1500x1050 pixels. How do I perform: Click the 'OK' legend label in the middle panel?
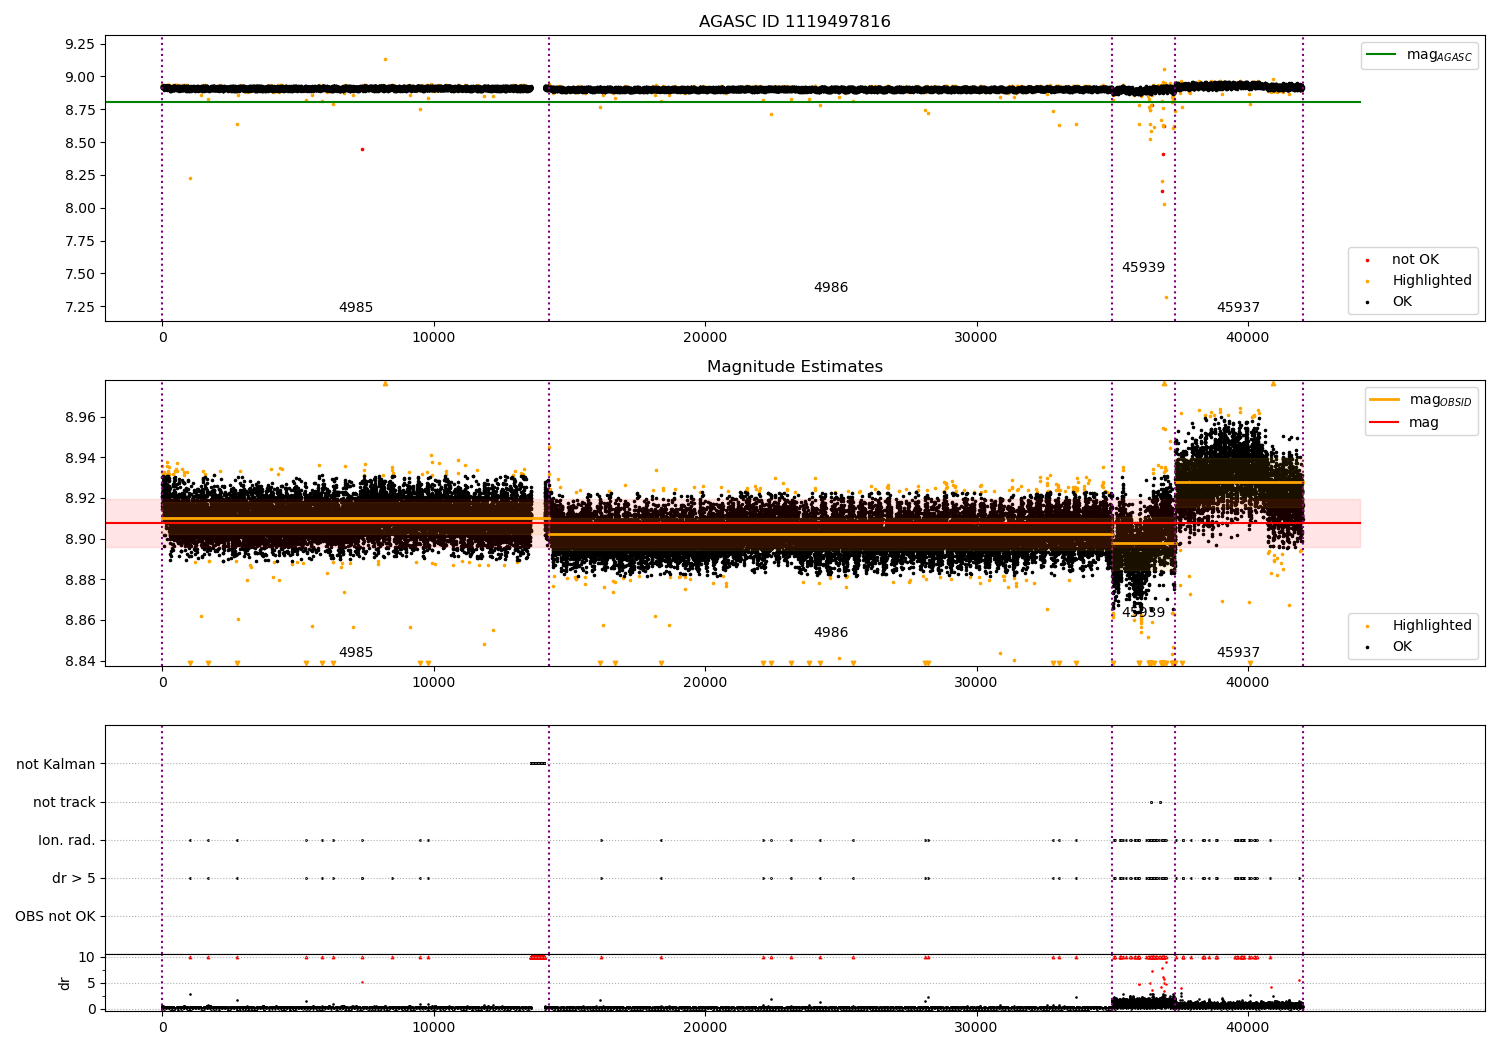[1402, 647]
